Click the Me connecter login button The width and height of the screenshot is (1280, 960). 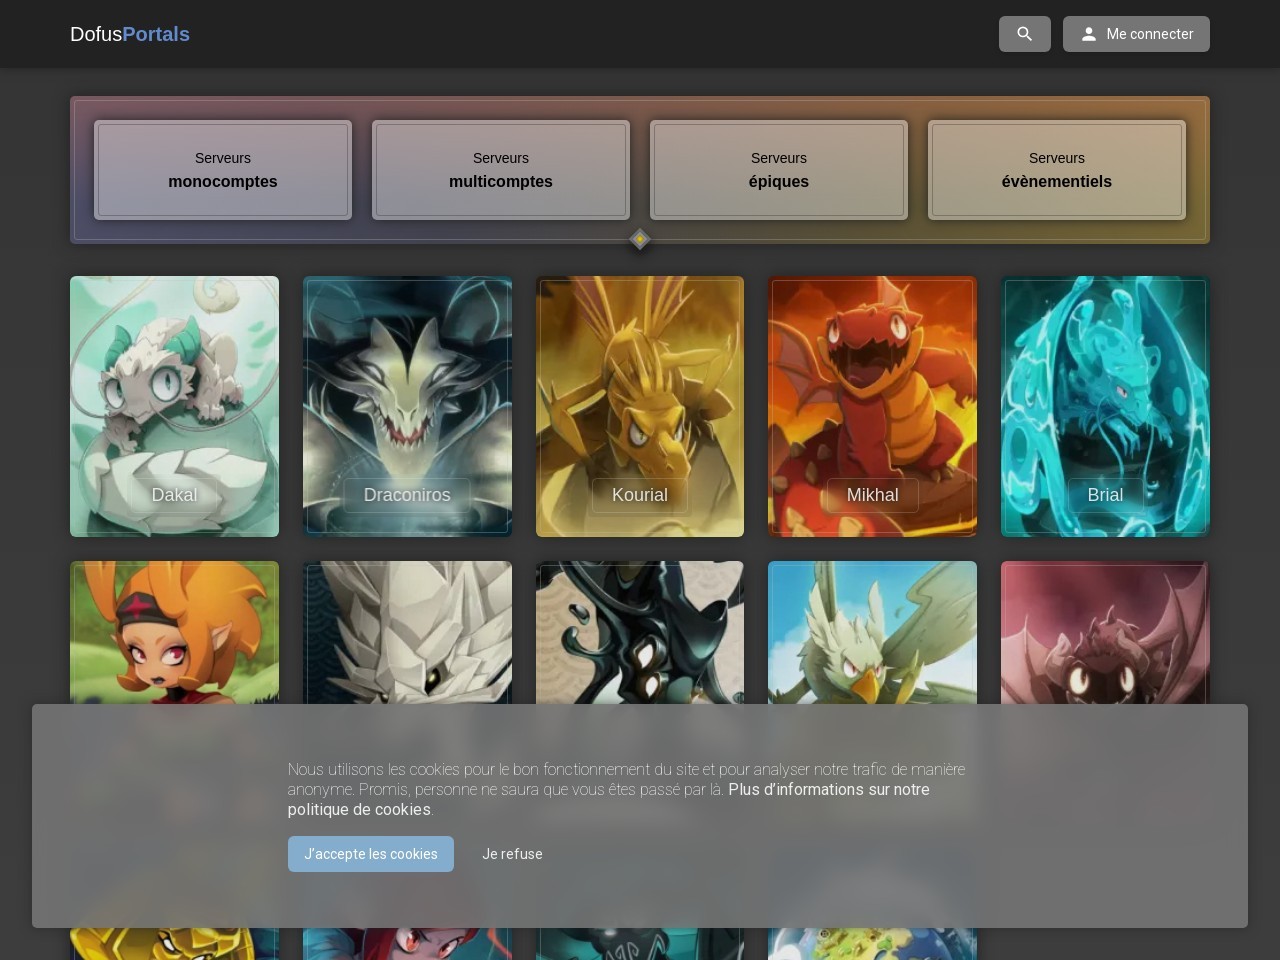1136,34
